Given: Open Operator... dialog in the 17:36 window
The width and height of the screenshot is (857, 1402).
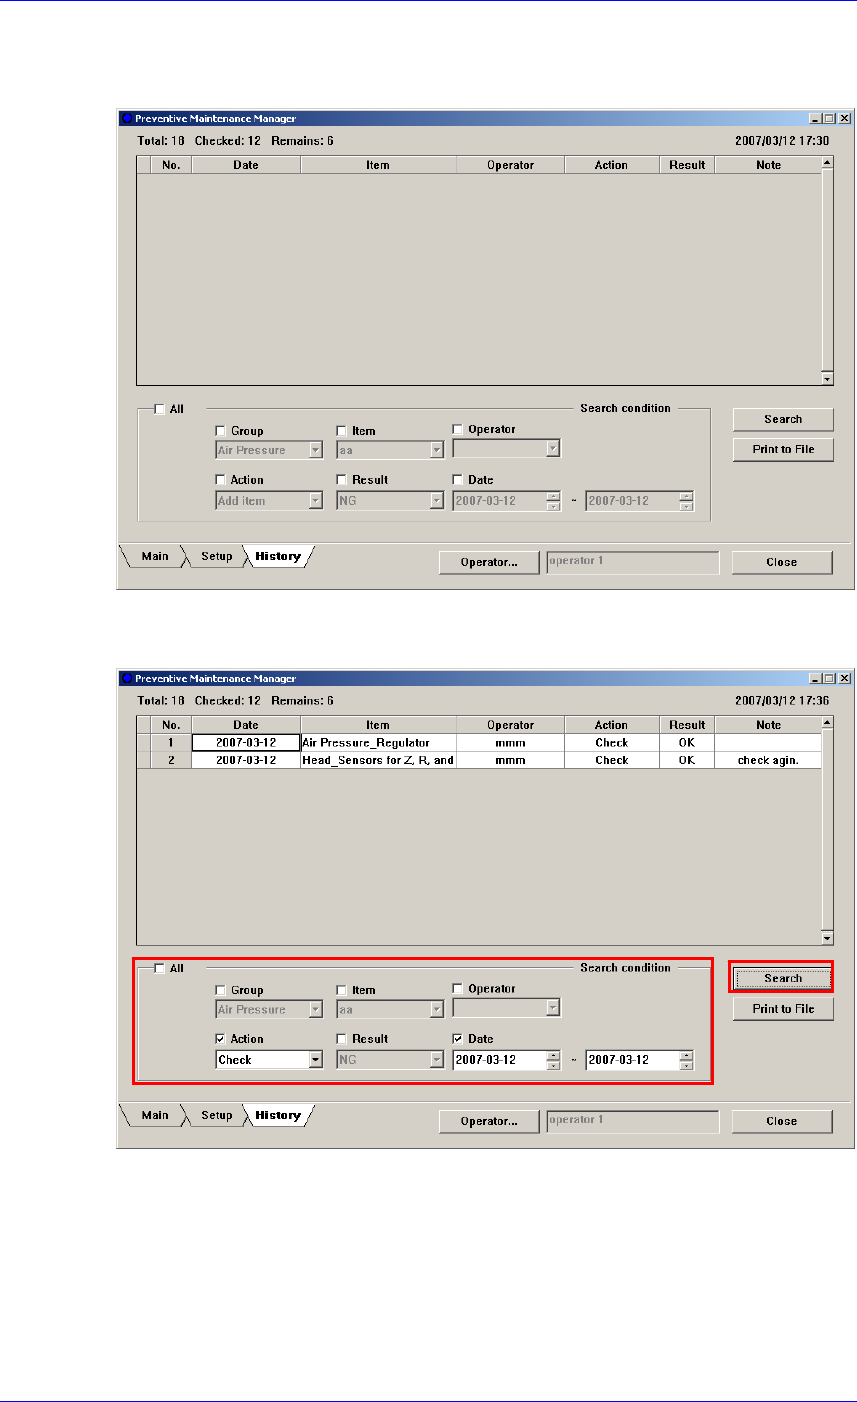Looking at the screenshot, I should 489,1121.
